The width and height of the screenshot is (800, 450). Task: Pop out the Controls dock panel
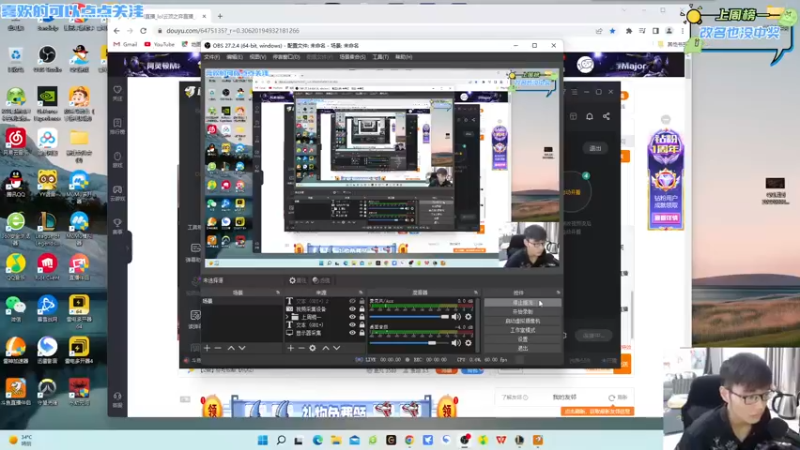[558, 292]
